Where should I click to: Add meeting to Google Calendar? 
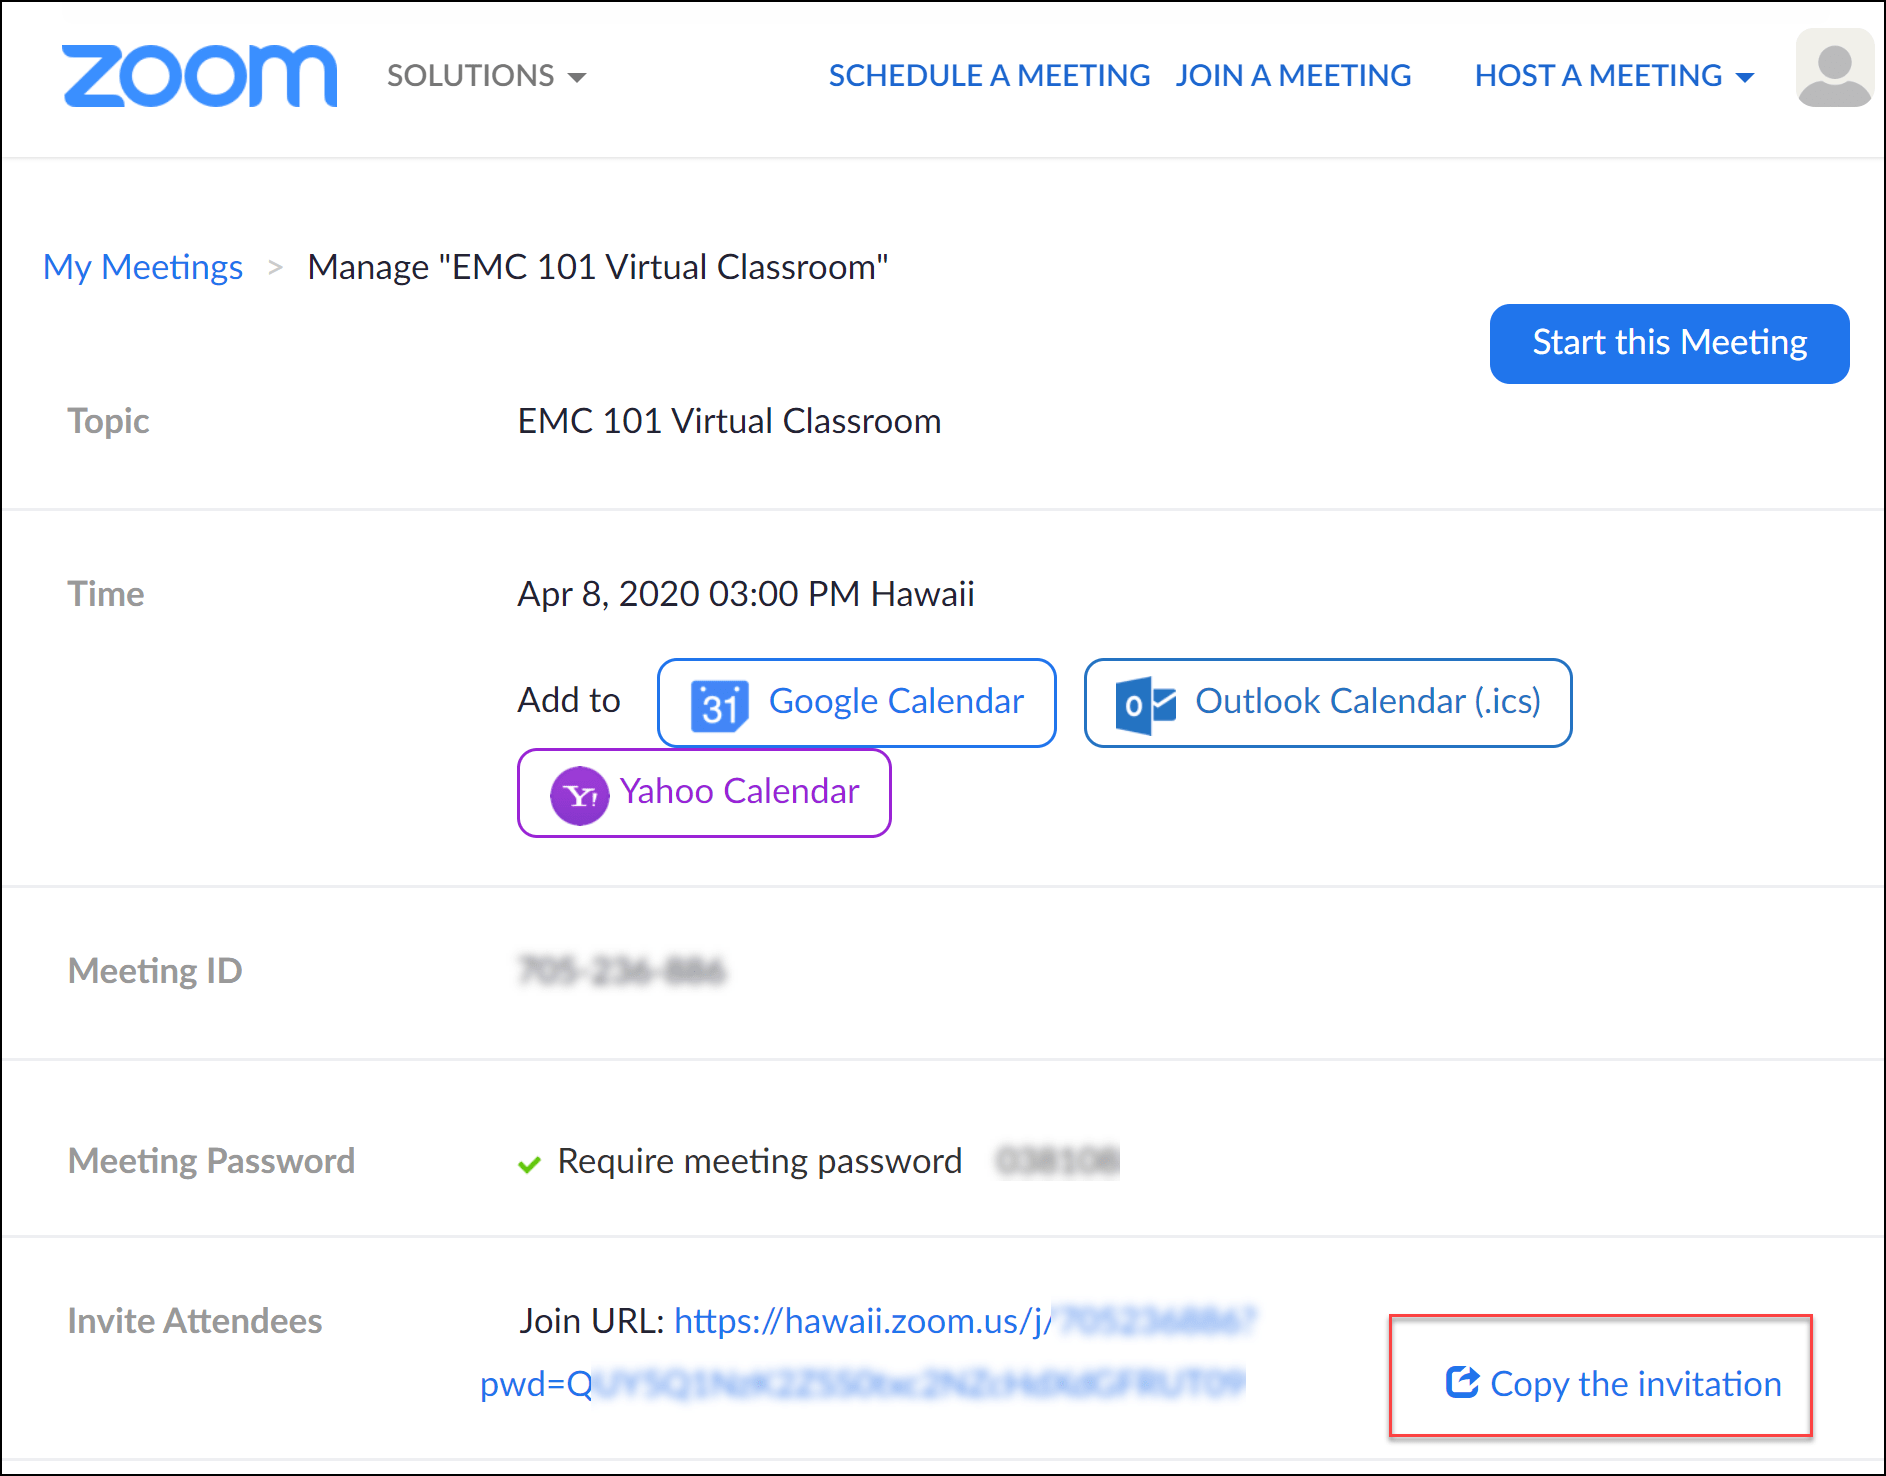(856, 702)
